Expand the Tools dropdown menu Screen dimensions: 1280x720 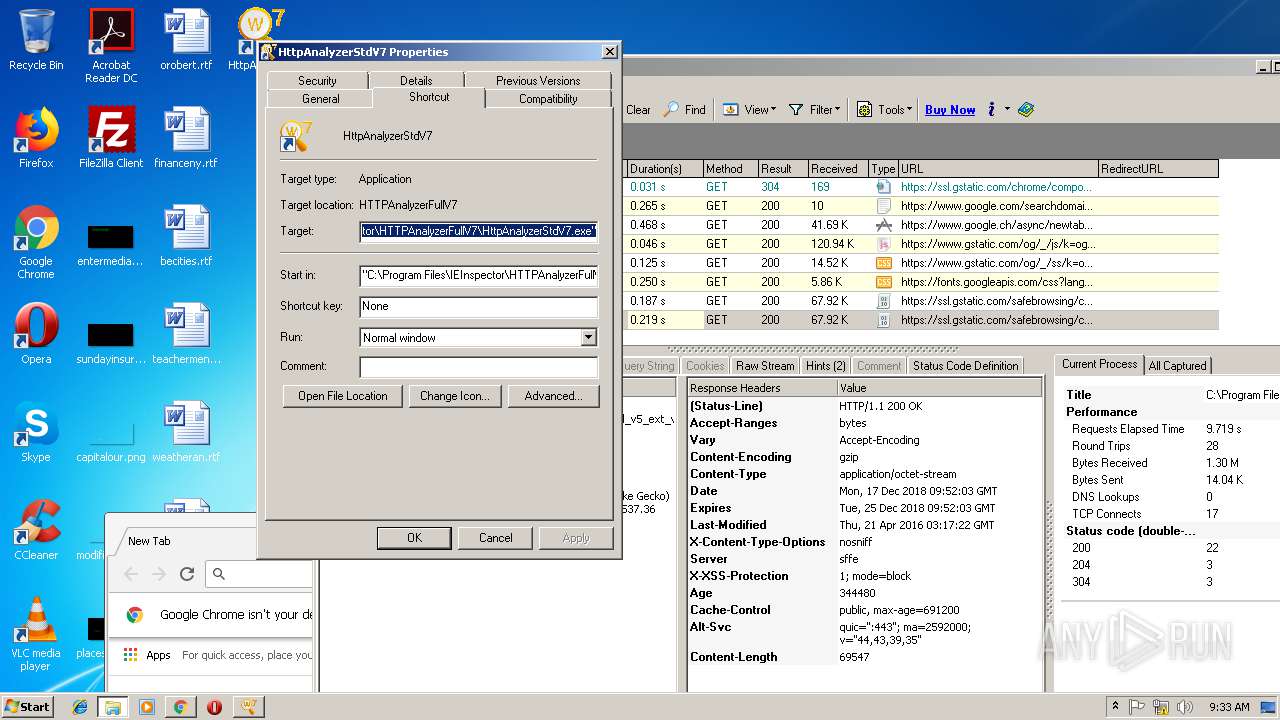[909, 110]
